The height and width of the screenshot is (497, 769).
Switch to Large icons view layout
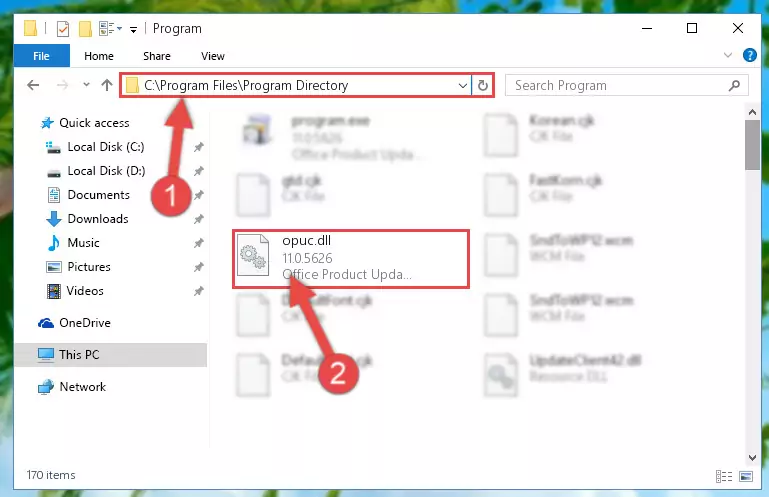coord(746,476)
